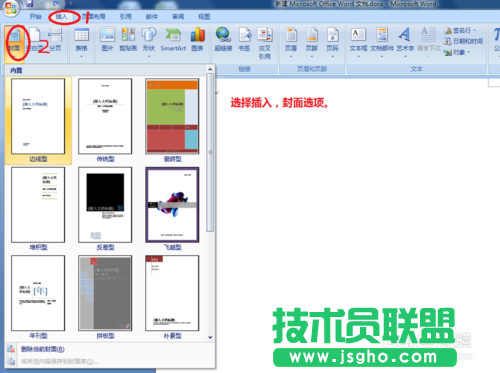Viewport: 500px width, 373px height.
Task: Switch to the 视图 (View) tab
Action: pyautogui.click(x=204, y=16)
